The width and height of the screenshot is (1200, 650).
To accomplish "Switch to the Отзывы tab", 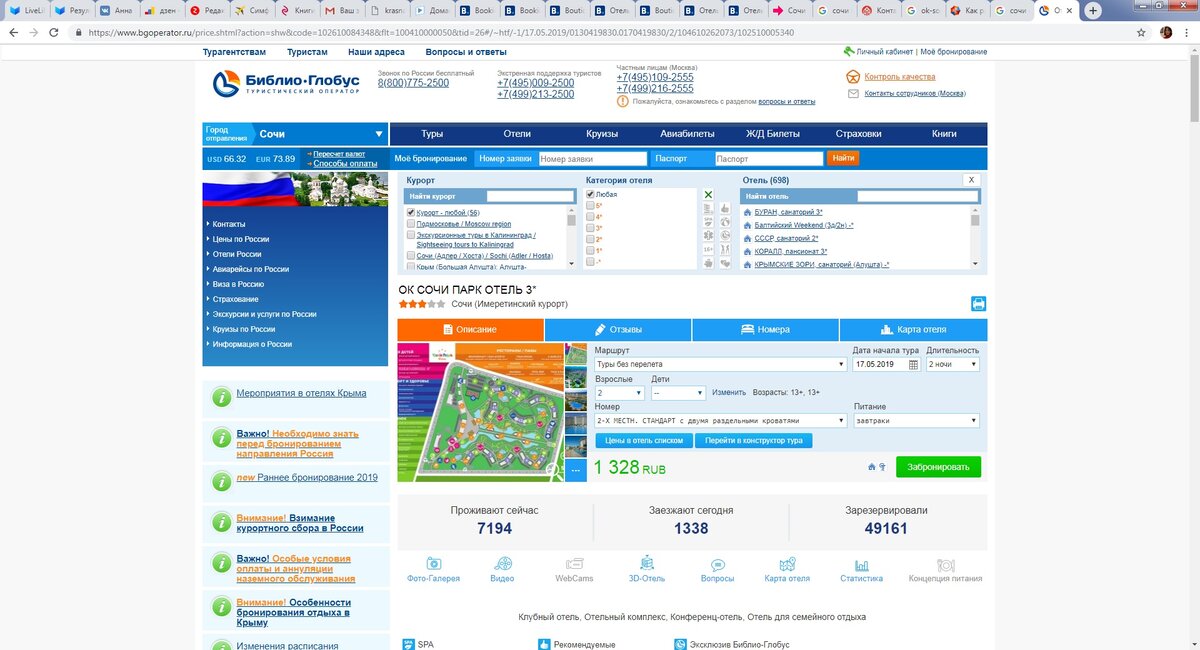I will pos(618,329).
